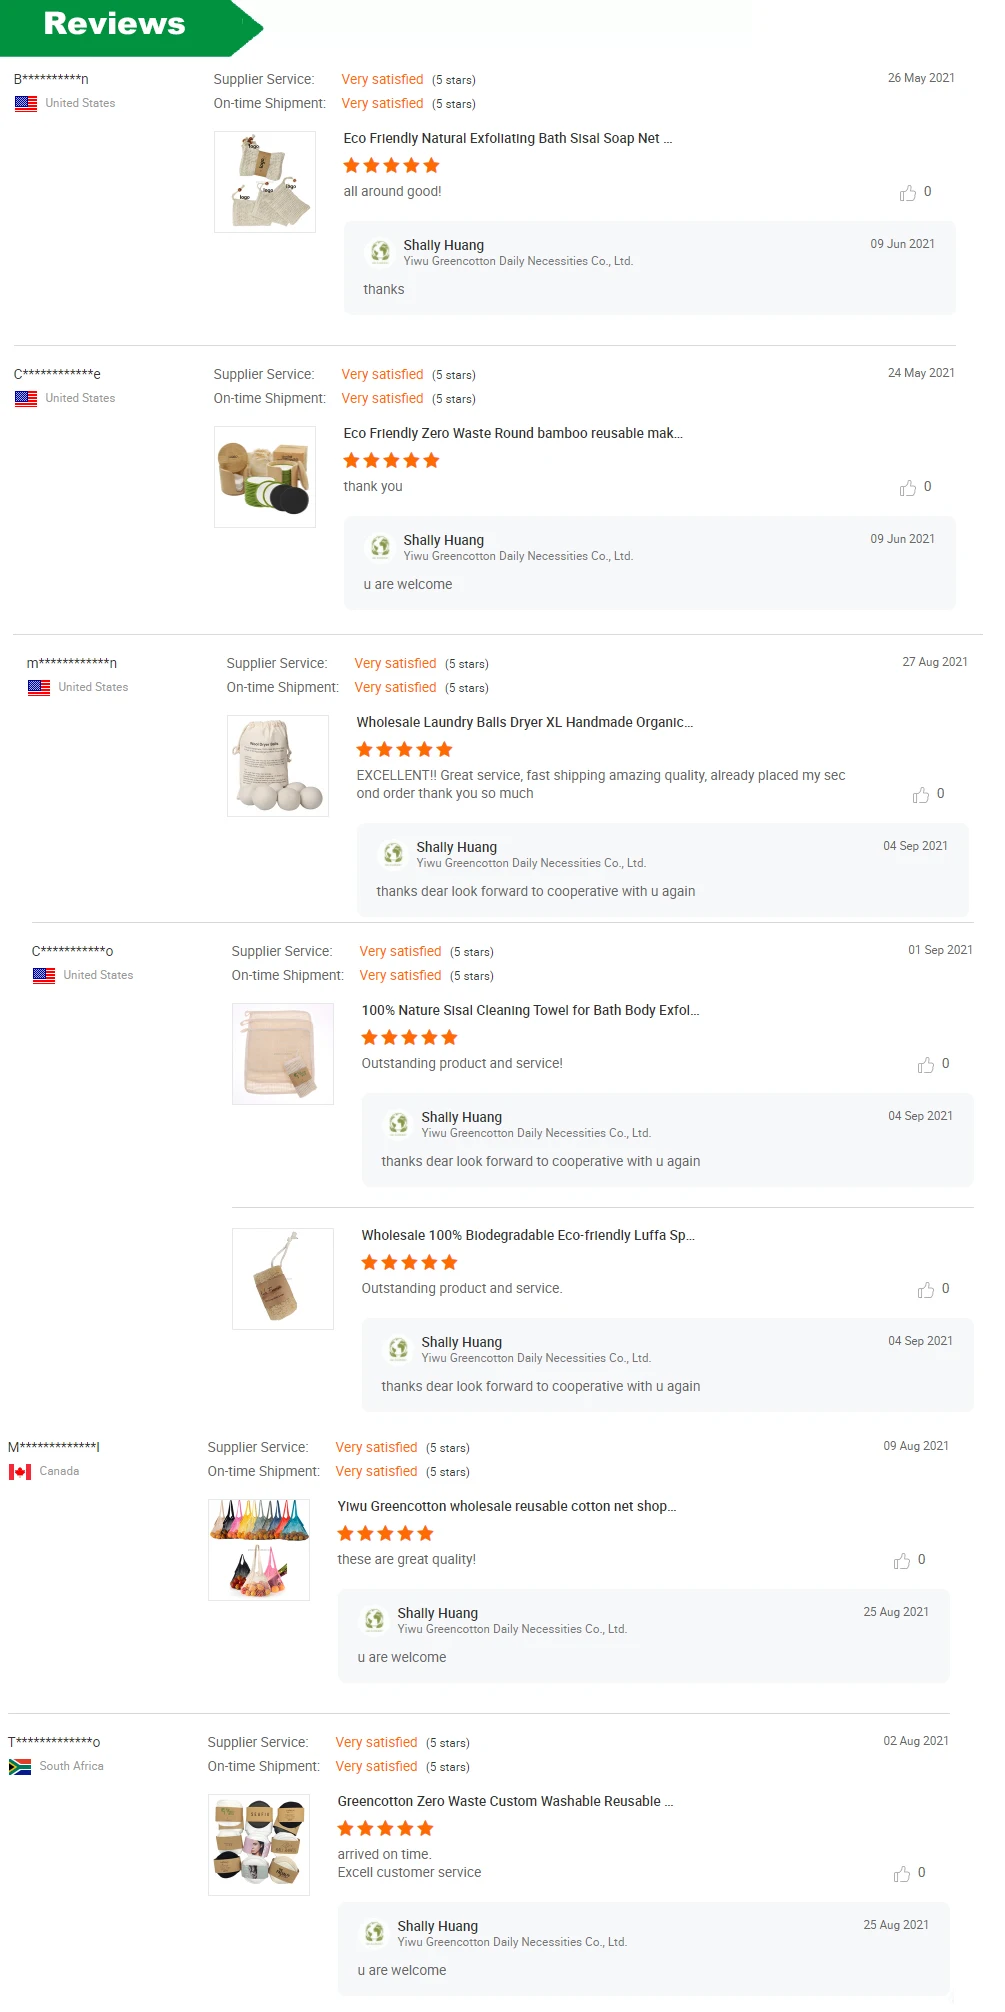The height and width of the screenshot is (2012, 1005).
Task: Click the Canada flag icon
Action: 20,1472
